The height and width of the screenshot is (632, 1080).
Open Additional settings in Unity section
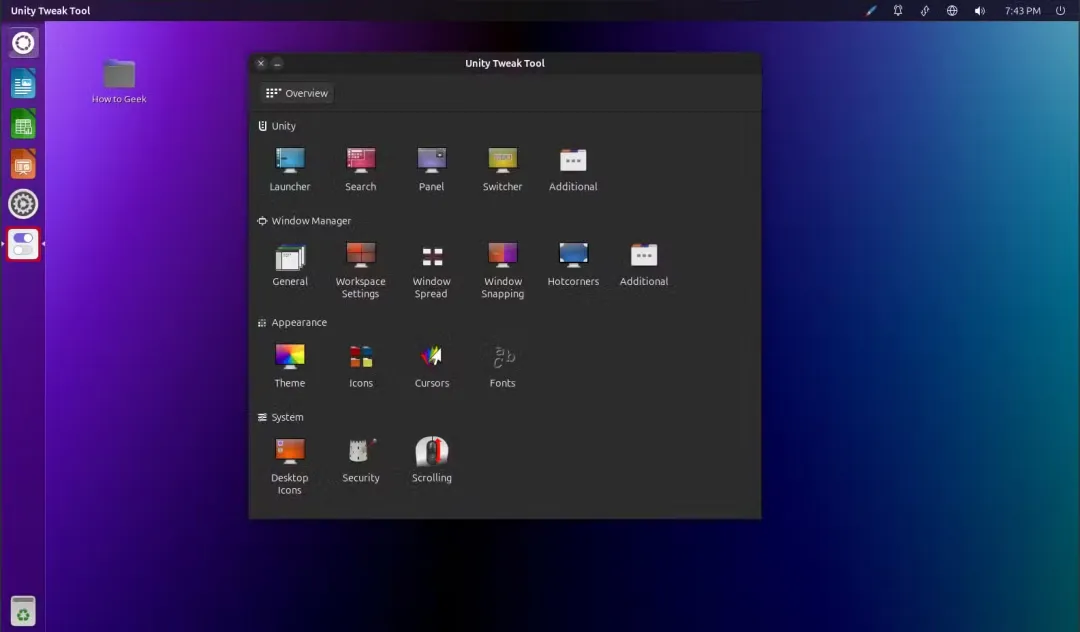click(573, 169)
